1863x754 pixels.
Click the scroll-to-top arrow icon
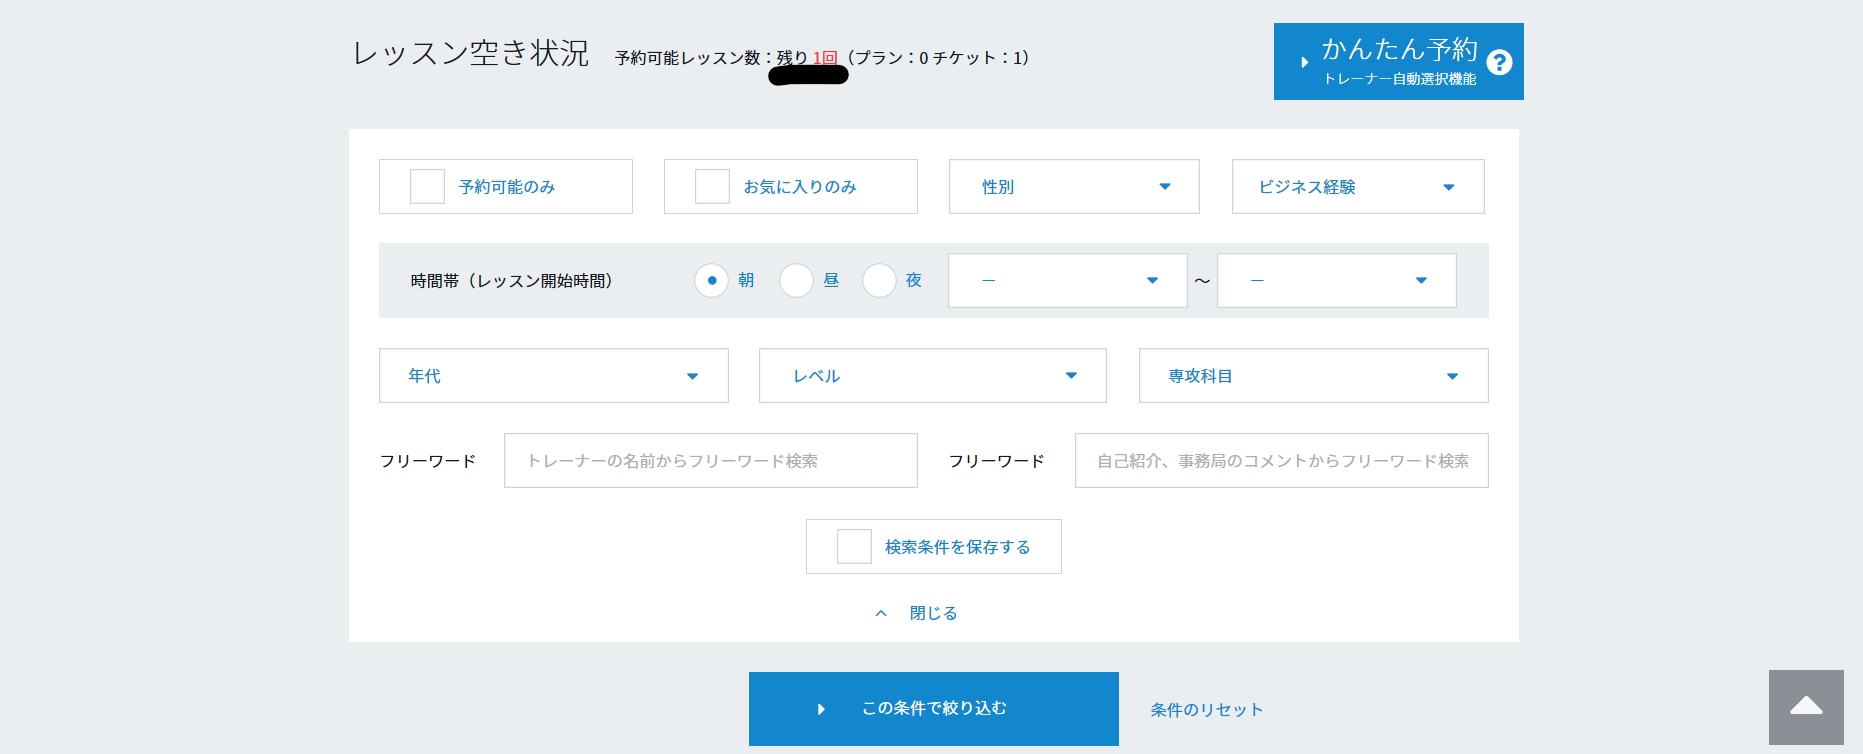pos(1805,707)
